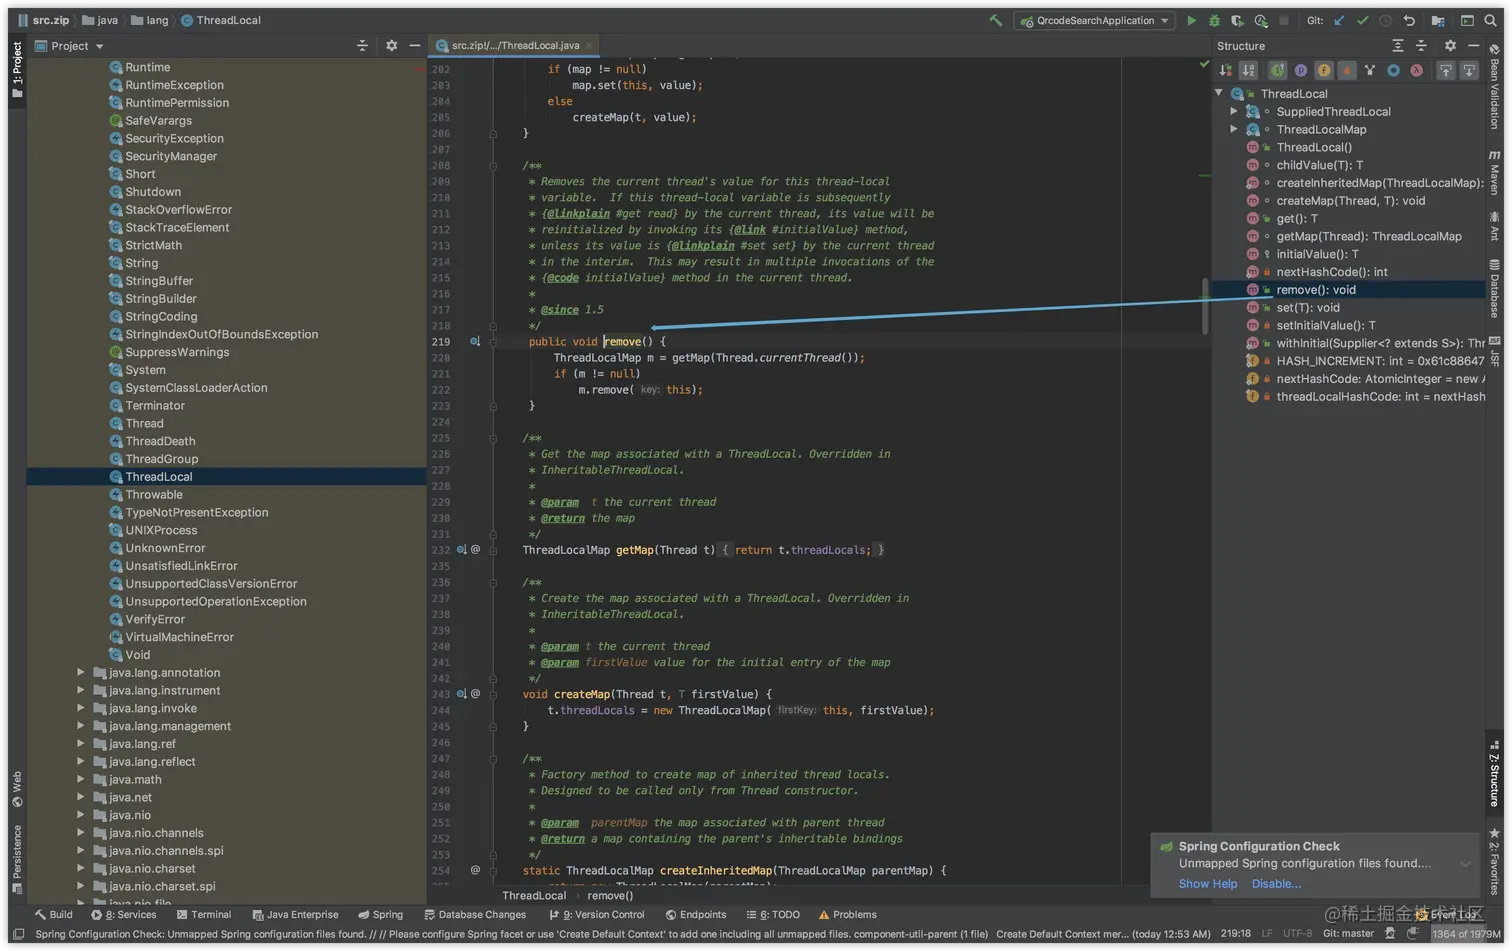The image size is (1512, 951).
Task: Click the green Run button
Action: [1191, 20]
